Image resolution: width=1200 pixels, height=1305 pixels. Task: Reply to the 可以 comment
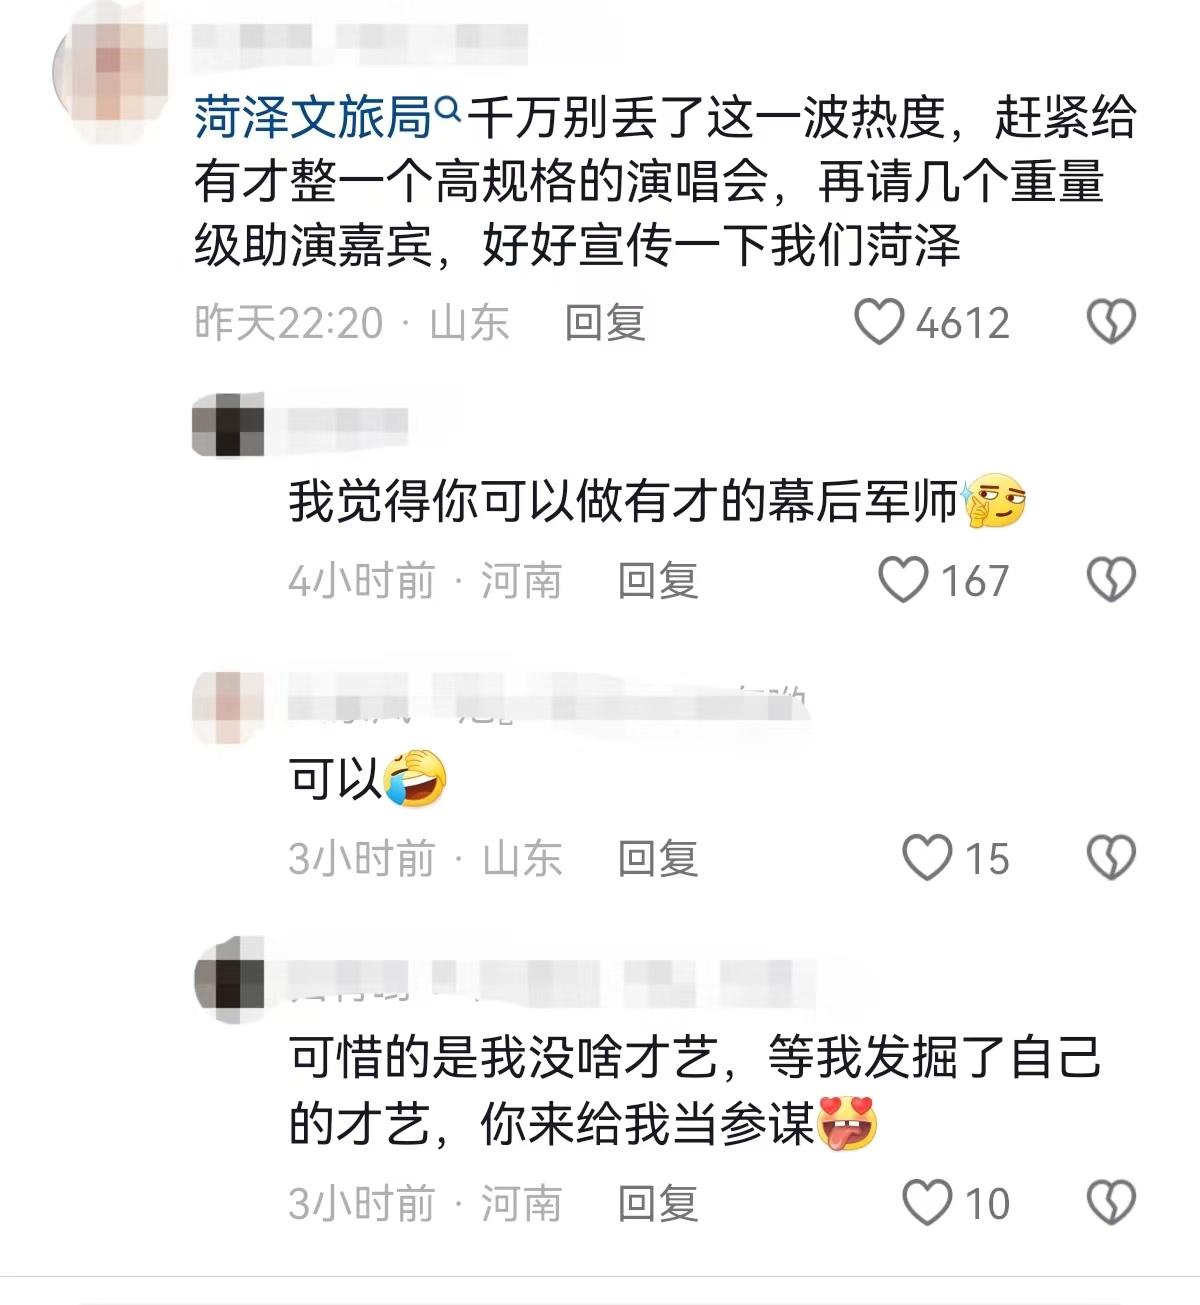(x=658, y=859)
